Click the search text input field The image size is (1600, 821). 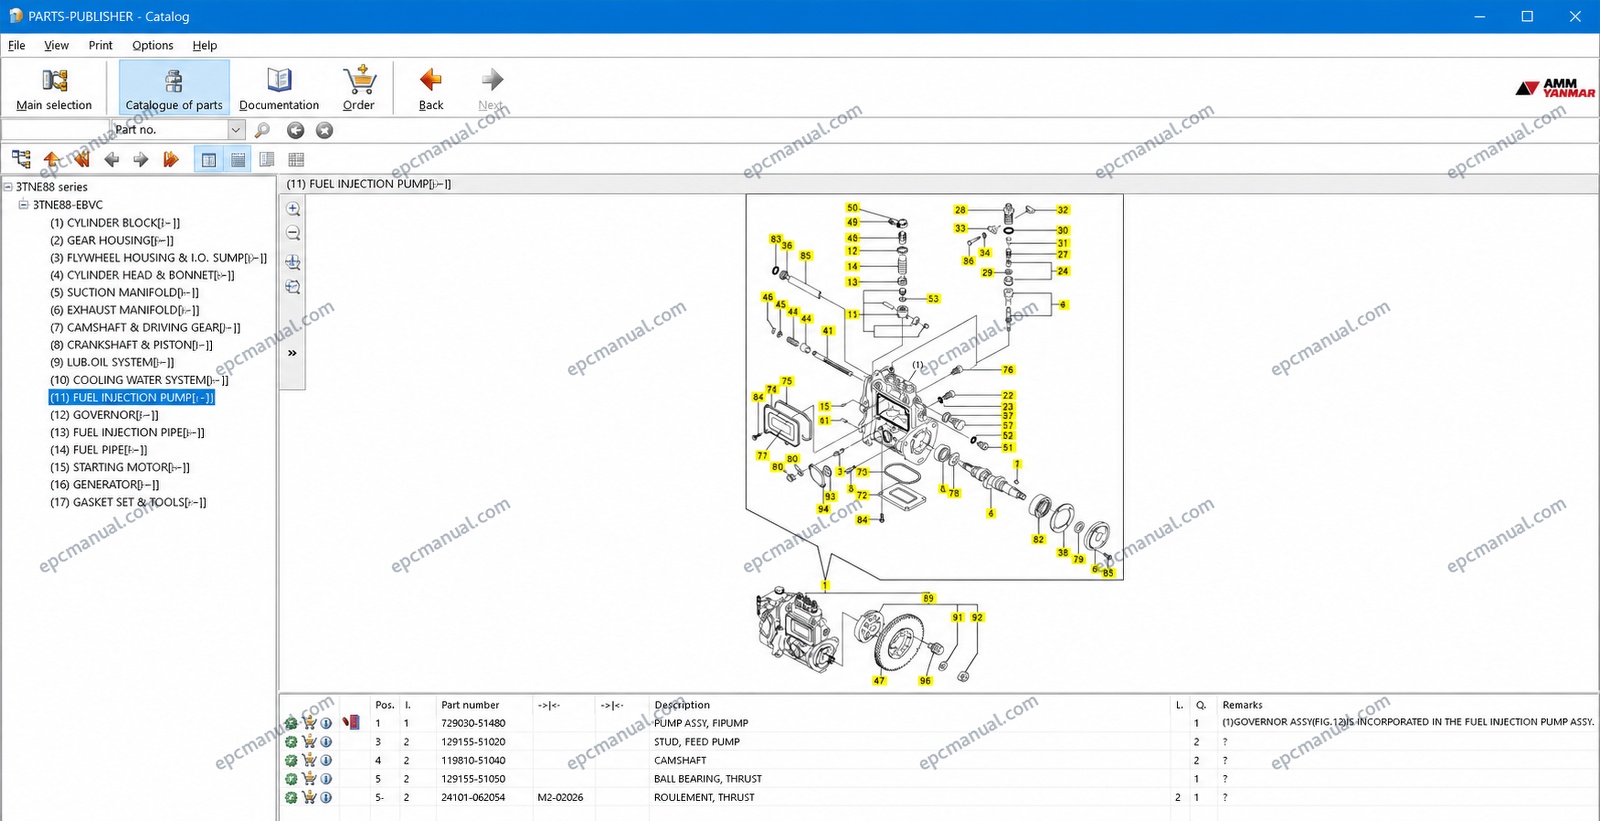55,130
